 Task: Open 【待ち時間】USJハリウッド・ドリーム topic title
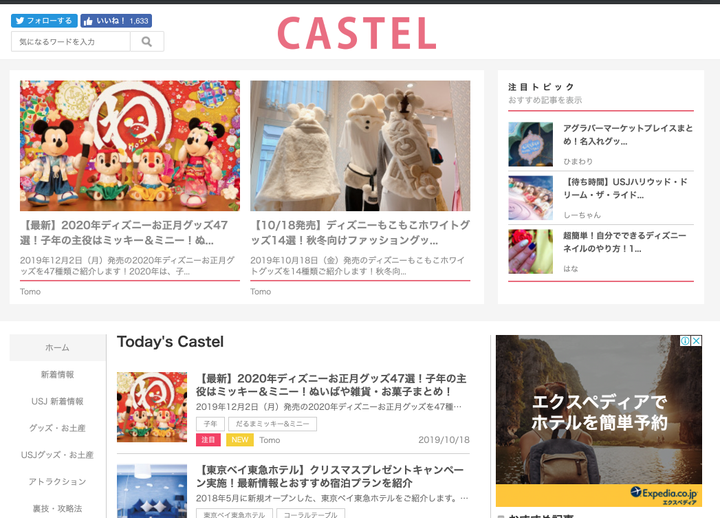tap(625, 188)
